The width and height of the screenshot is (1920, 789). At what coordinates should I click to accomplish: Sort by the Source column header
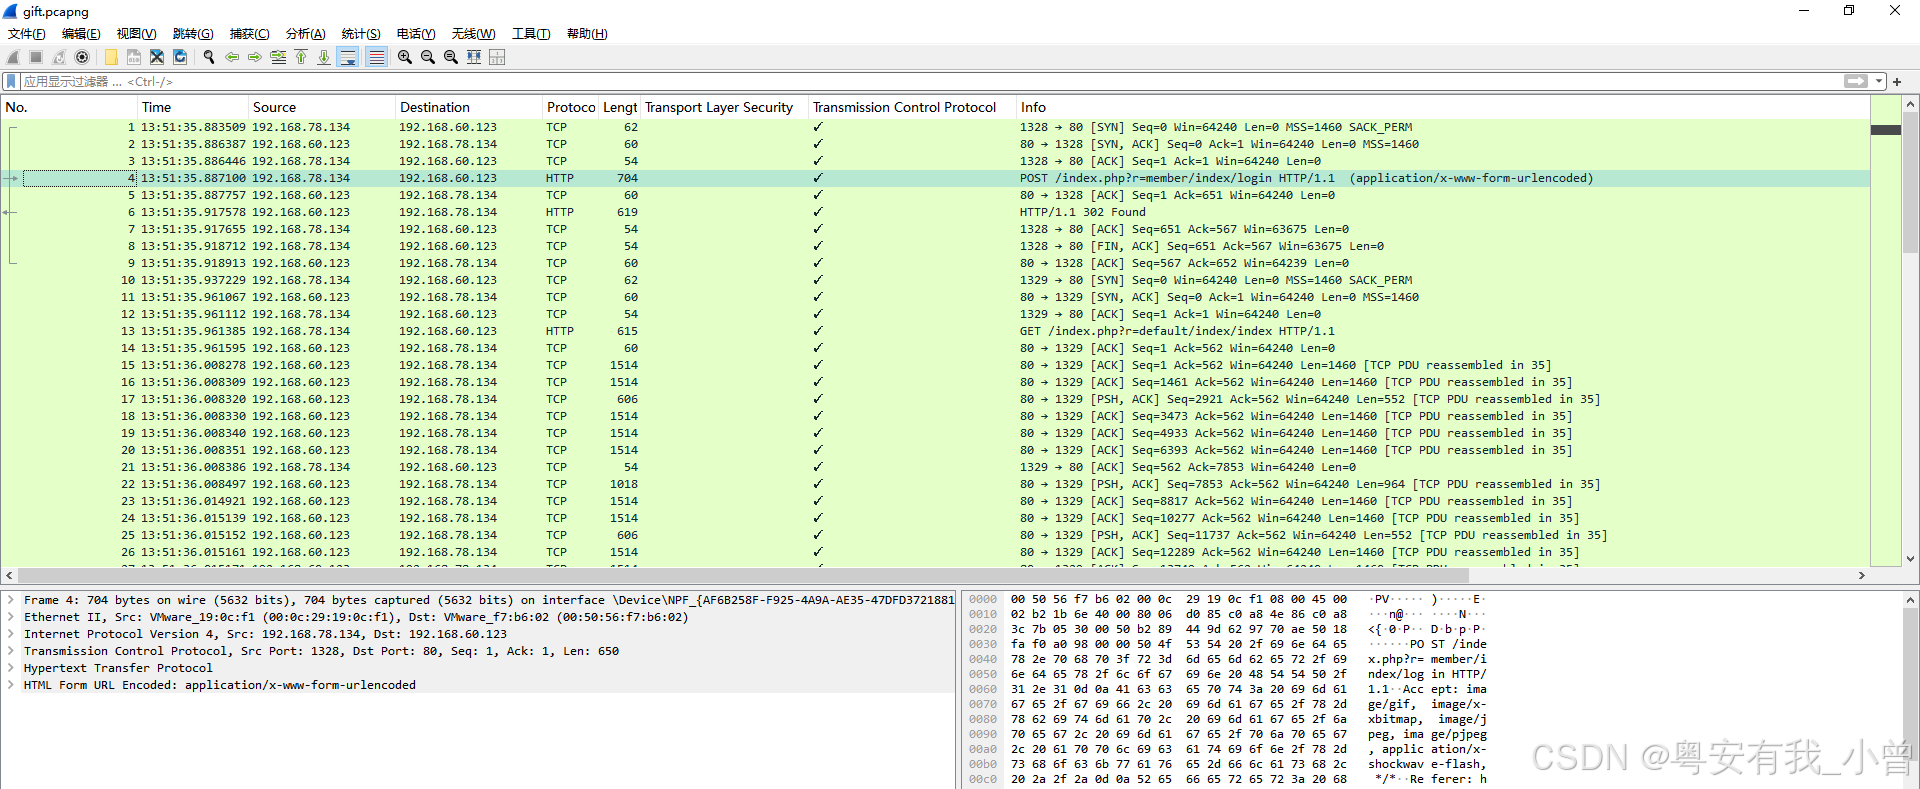click(x=322, y=107)
